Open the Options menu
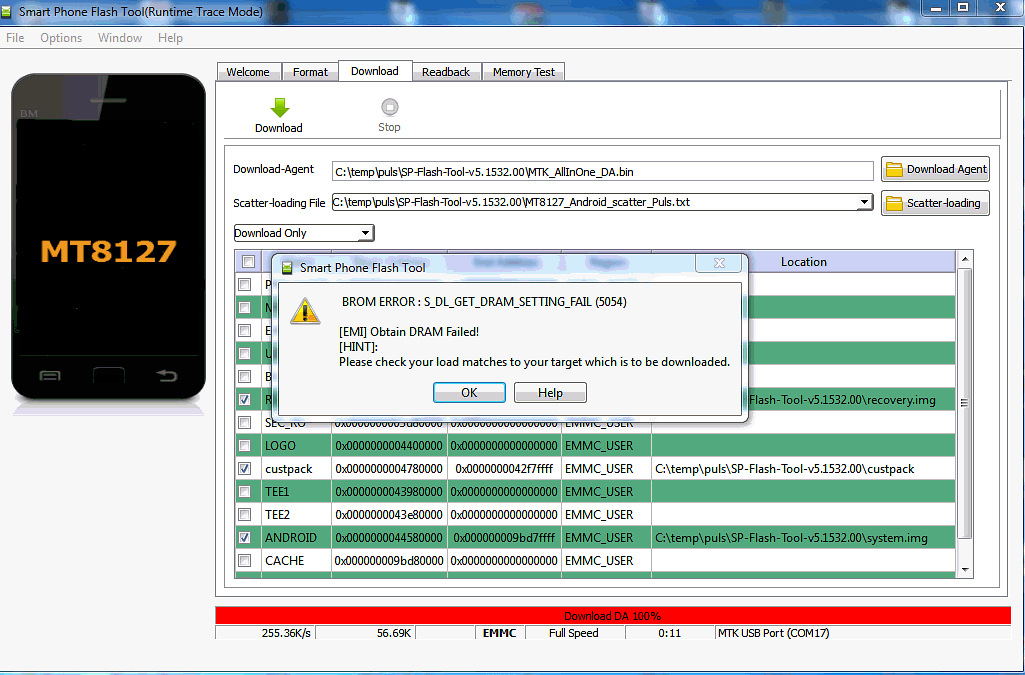 pos(61,38)
